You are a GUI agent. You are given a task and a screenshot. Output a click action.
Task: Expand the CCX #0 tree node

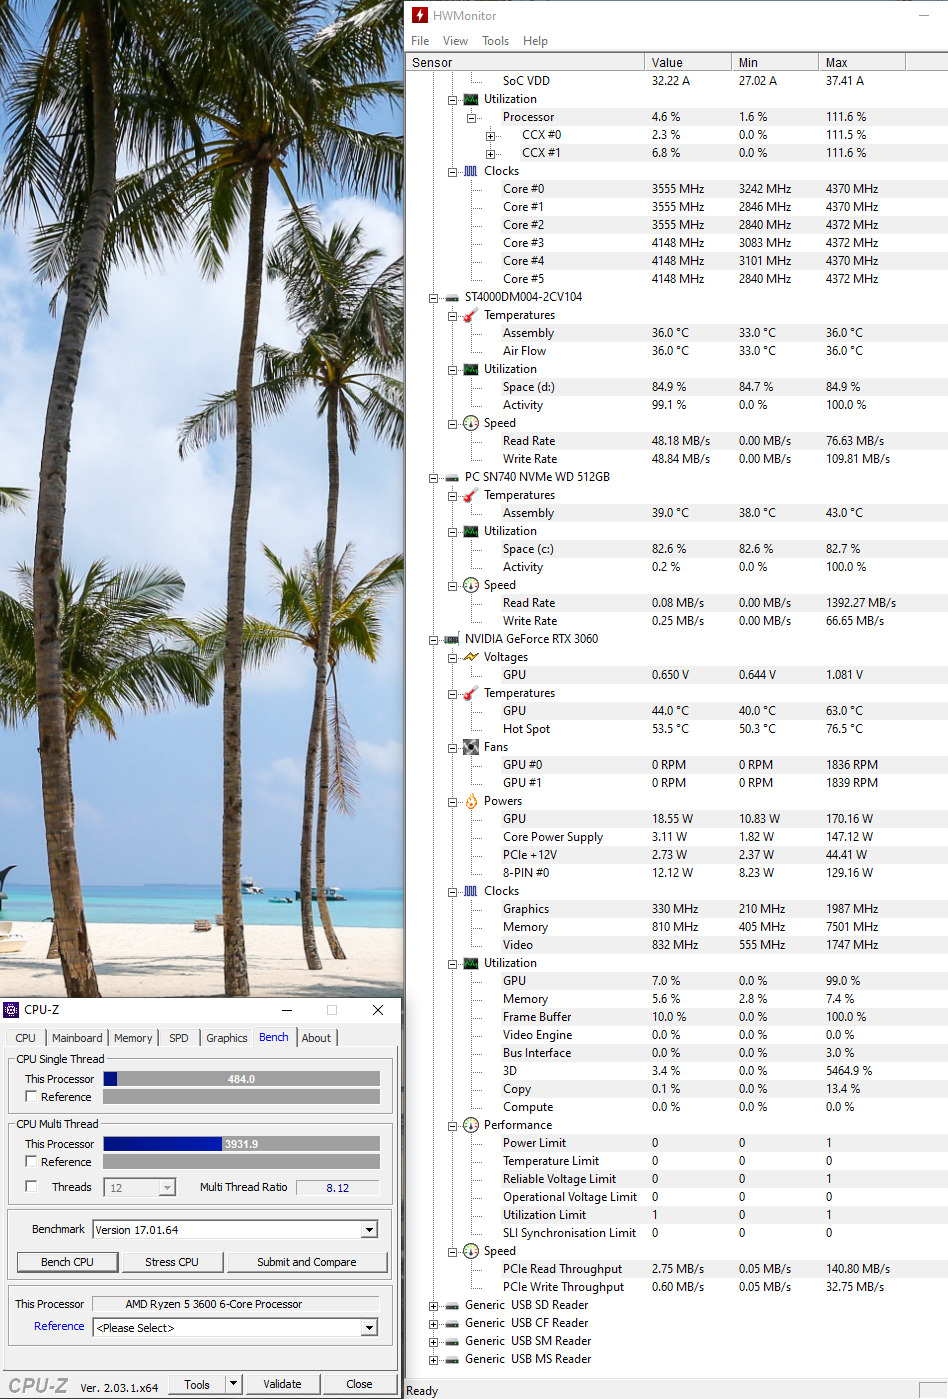pyautogui.click(x=490, y=136)
